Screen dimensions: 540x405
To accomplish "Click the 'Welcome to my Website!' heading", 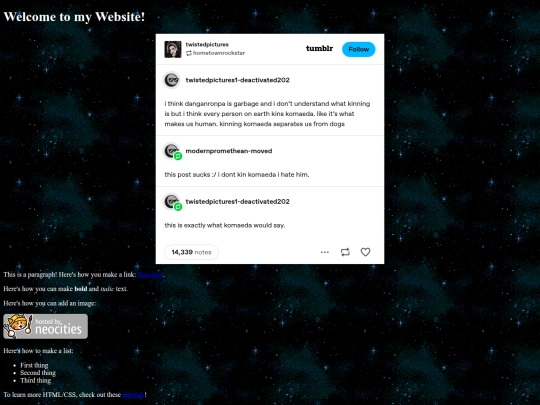I will click(x=74, y=17).
